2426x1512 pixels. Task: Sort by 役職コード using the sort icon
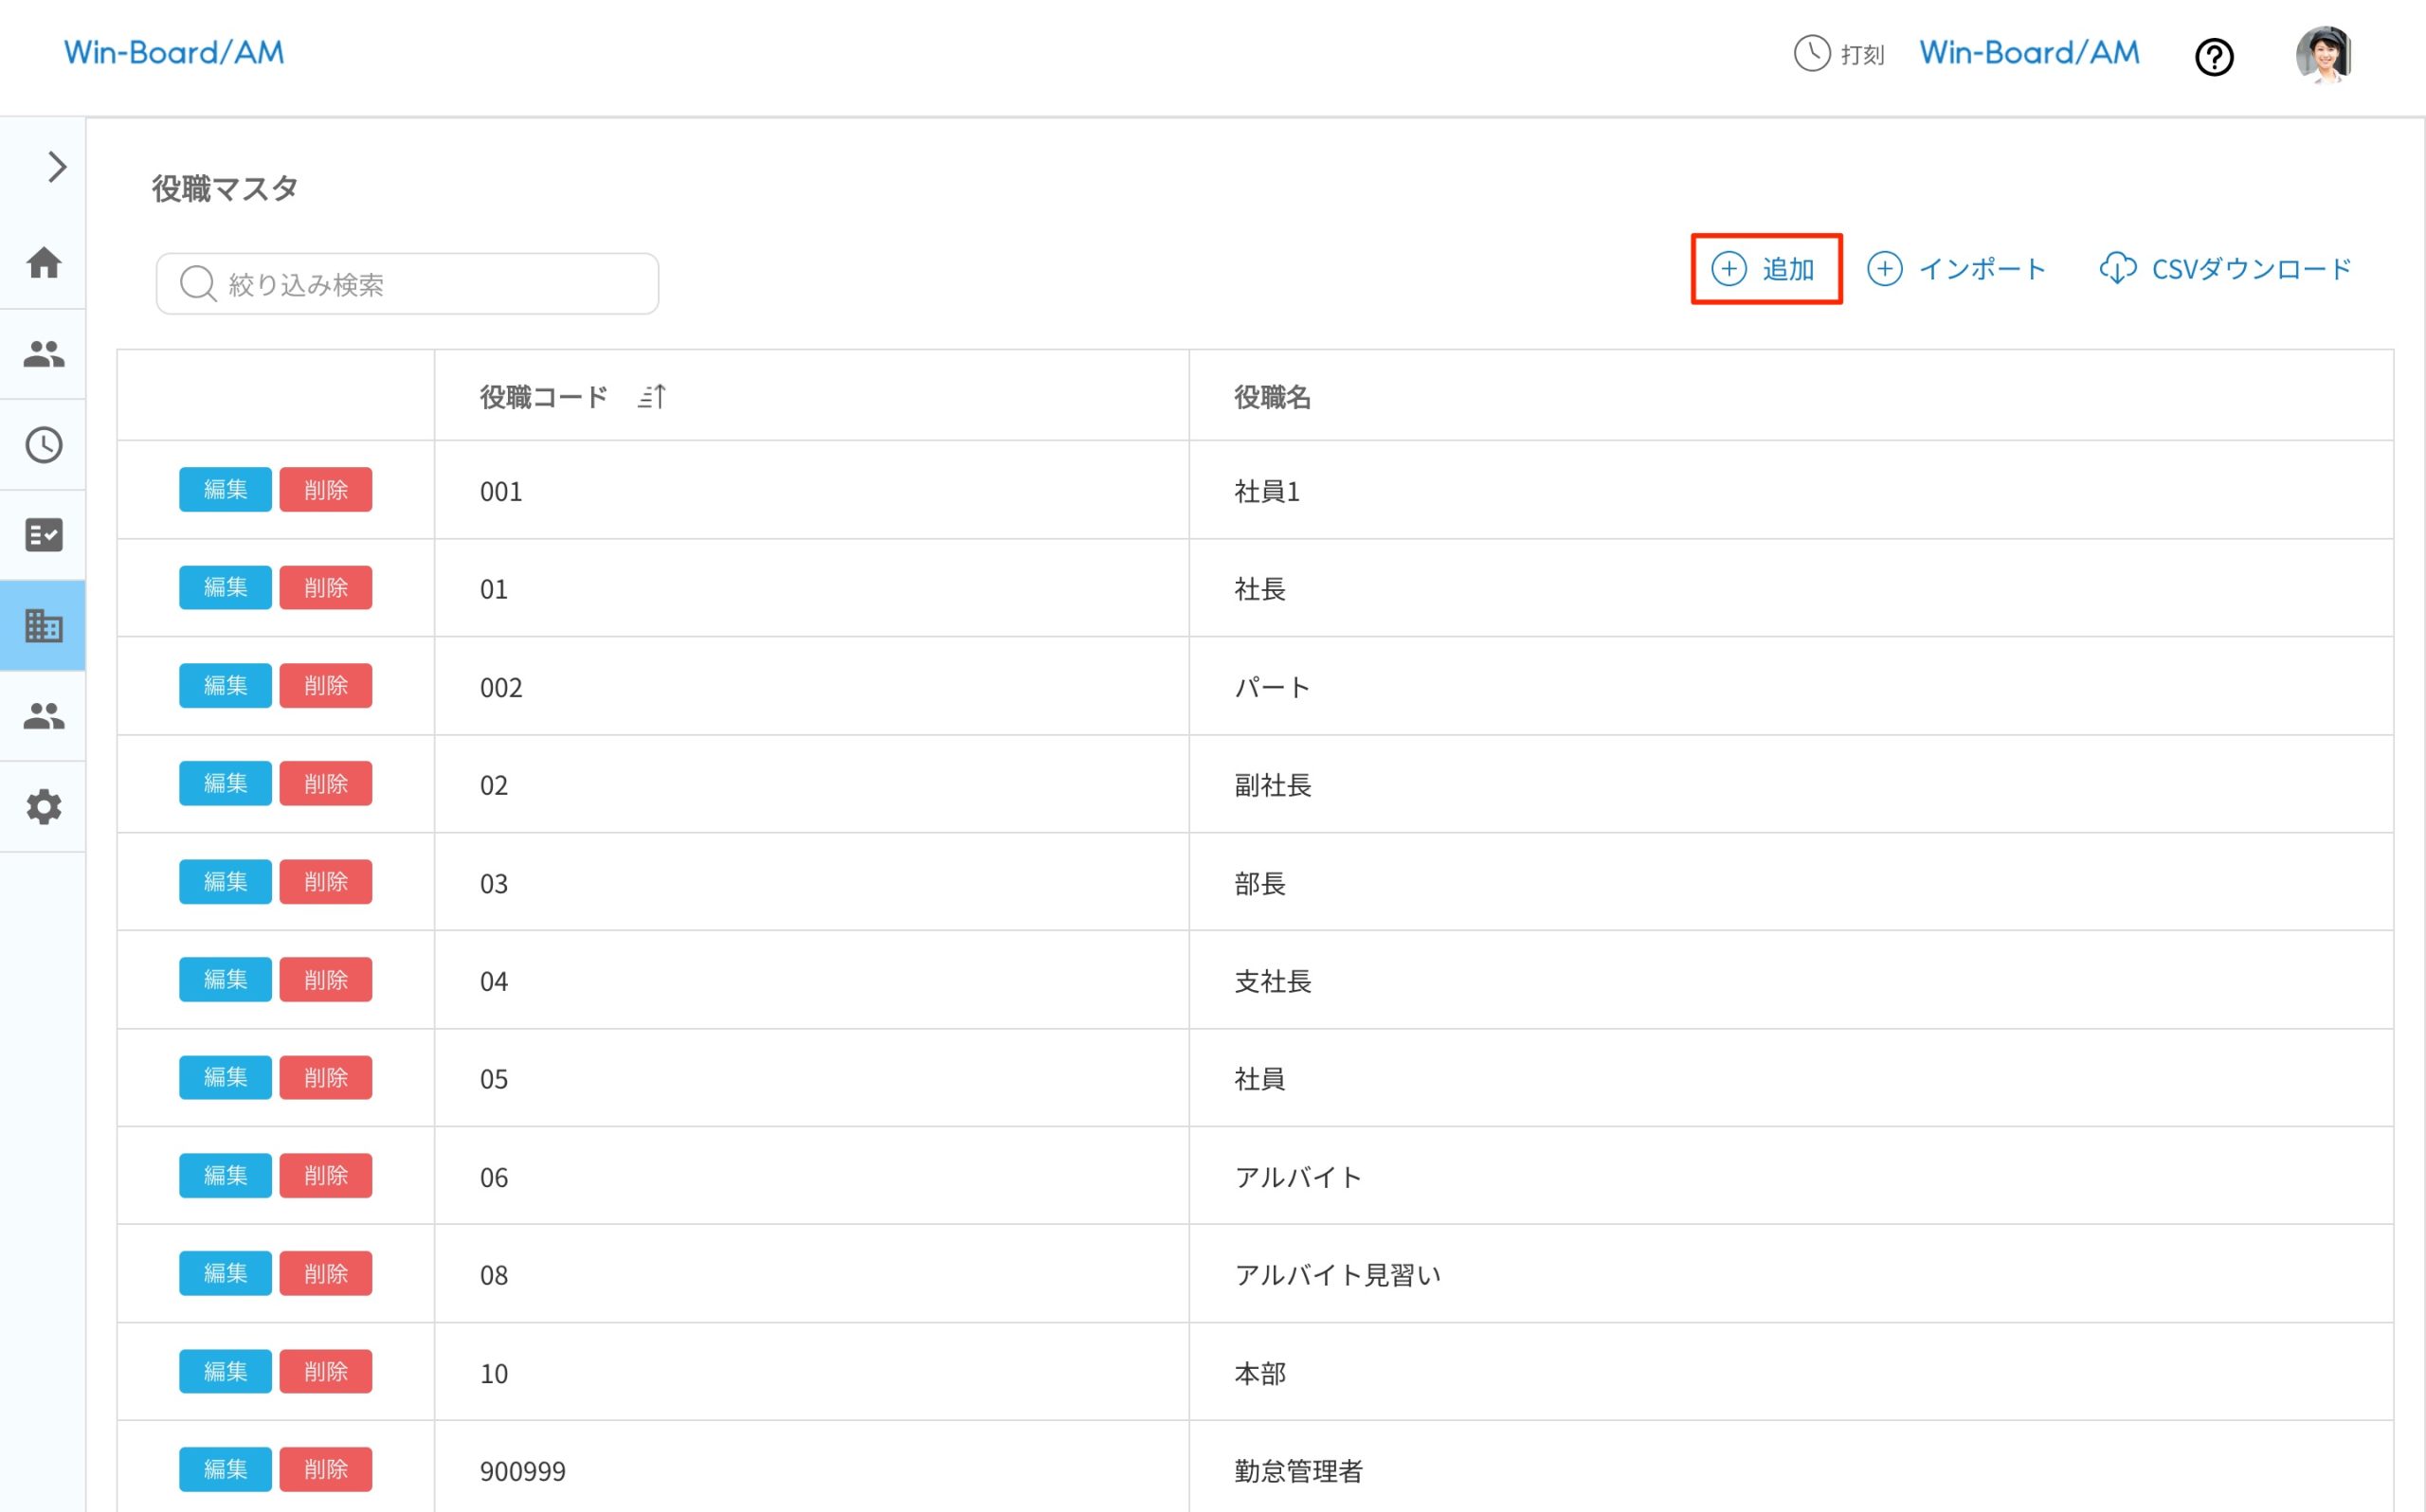652,397
